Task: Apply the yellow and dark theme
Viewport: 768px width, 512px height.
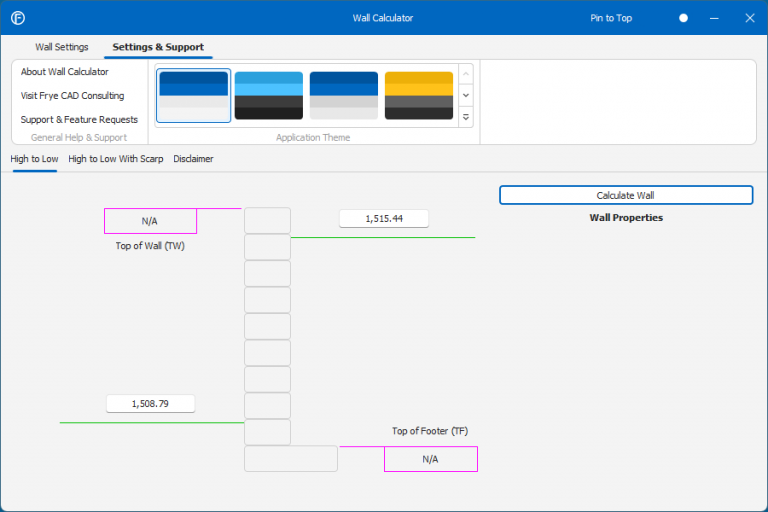Action: point(419,96)
